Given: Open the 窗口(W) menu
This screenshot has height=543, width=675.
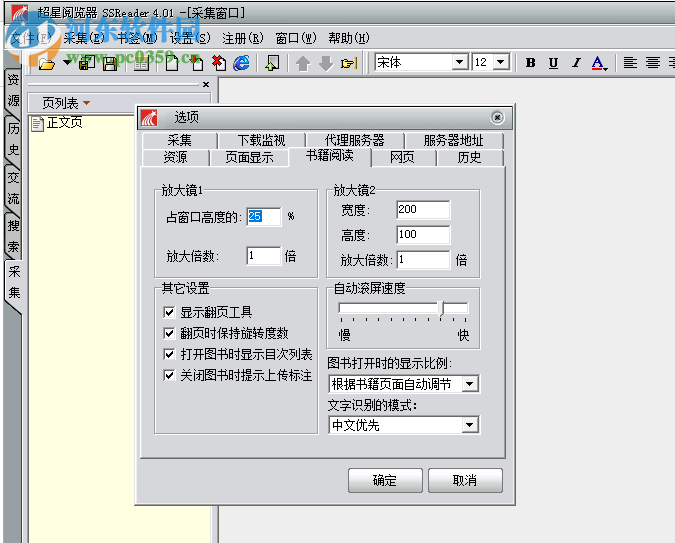Looking at the screenshot, I should pyautogui.click(x=296, y=38).
